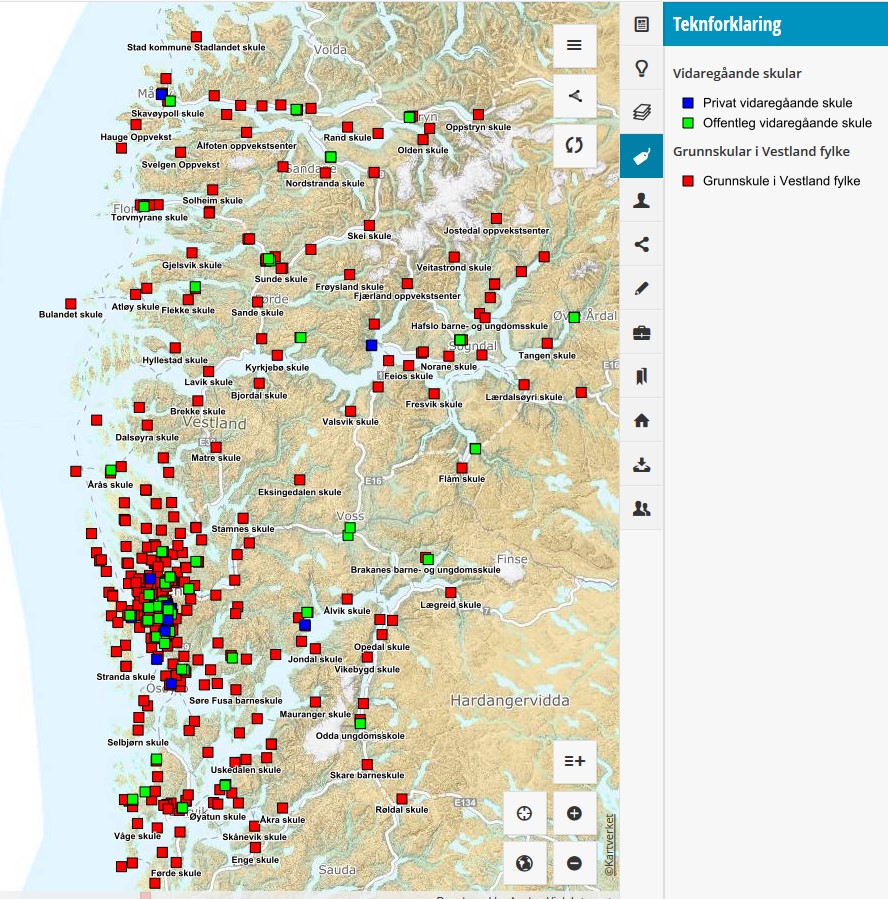Open the pencil drawing tool tab

[641, 288]
